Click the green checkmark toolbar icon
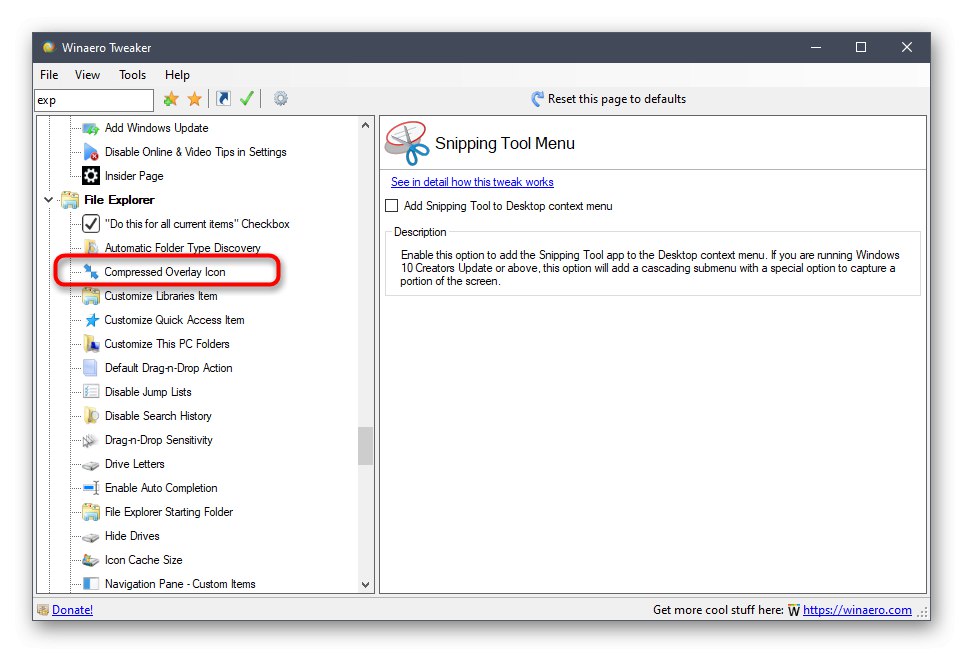Image resolution: width=963 pixels, height=653 pixels. [247, 98]
